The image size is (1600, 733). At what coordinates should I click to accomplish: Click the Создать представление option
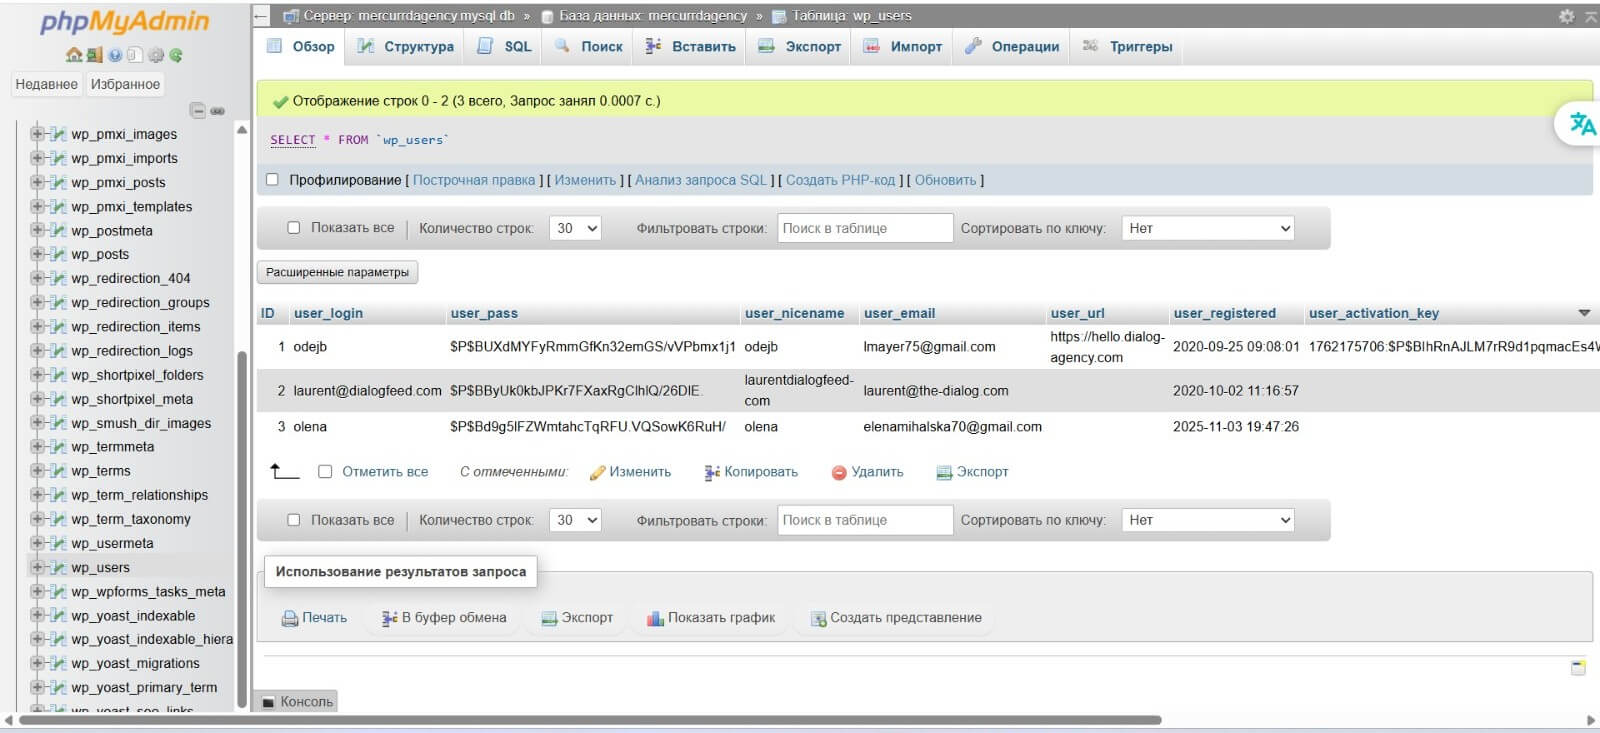(x=896, y=618)
